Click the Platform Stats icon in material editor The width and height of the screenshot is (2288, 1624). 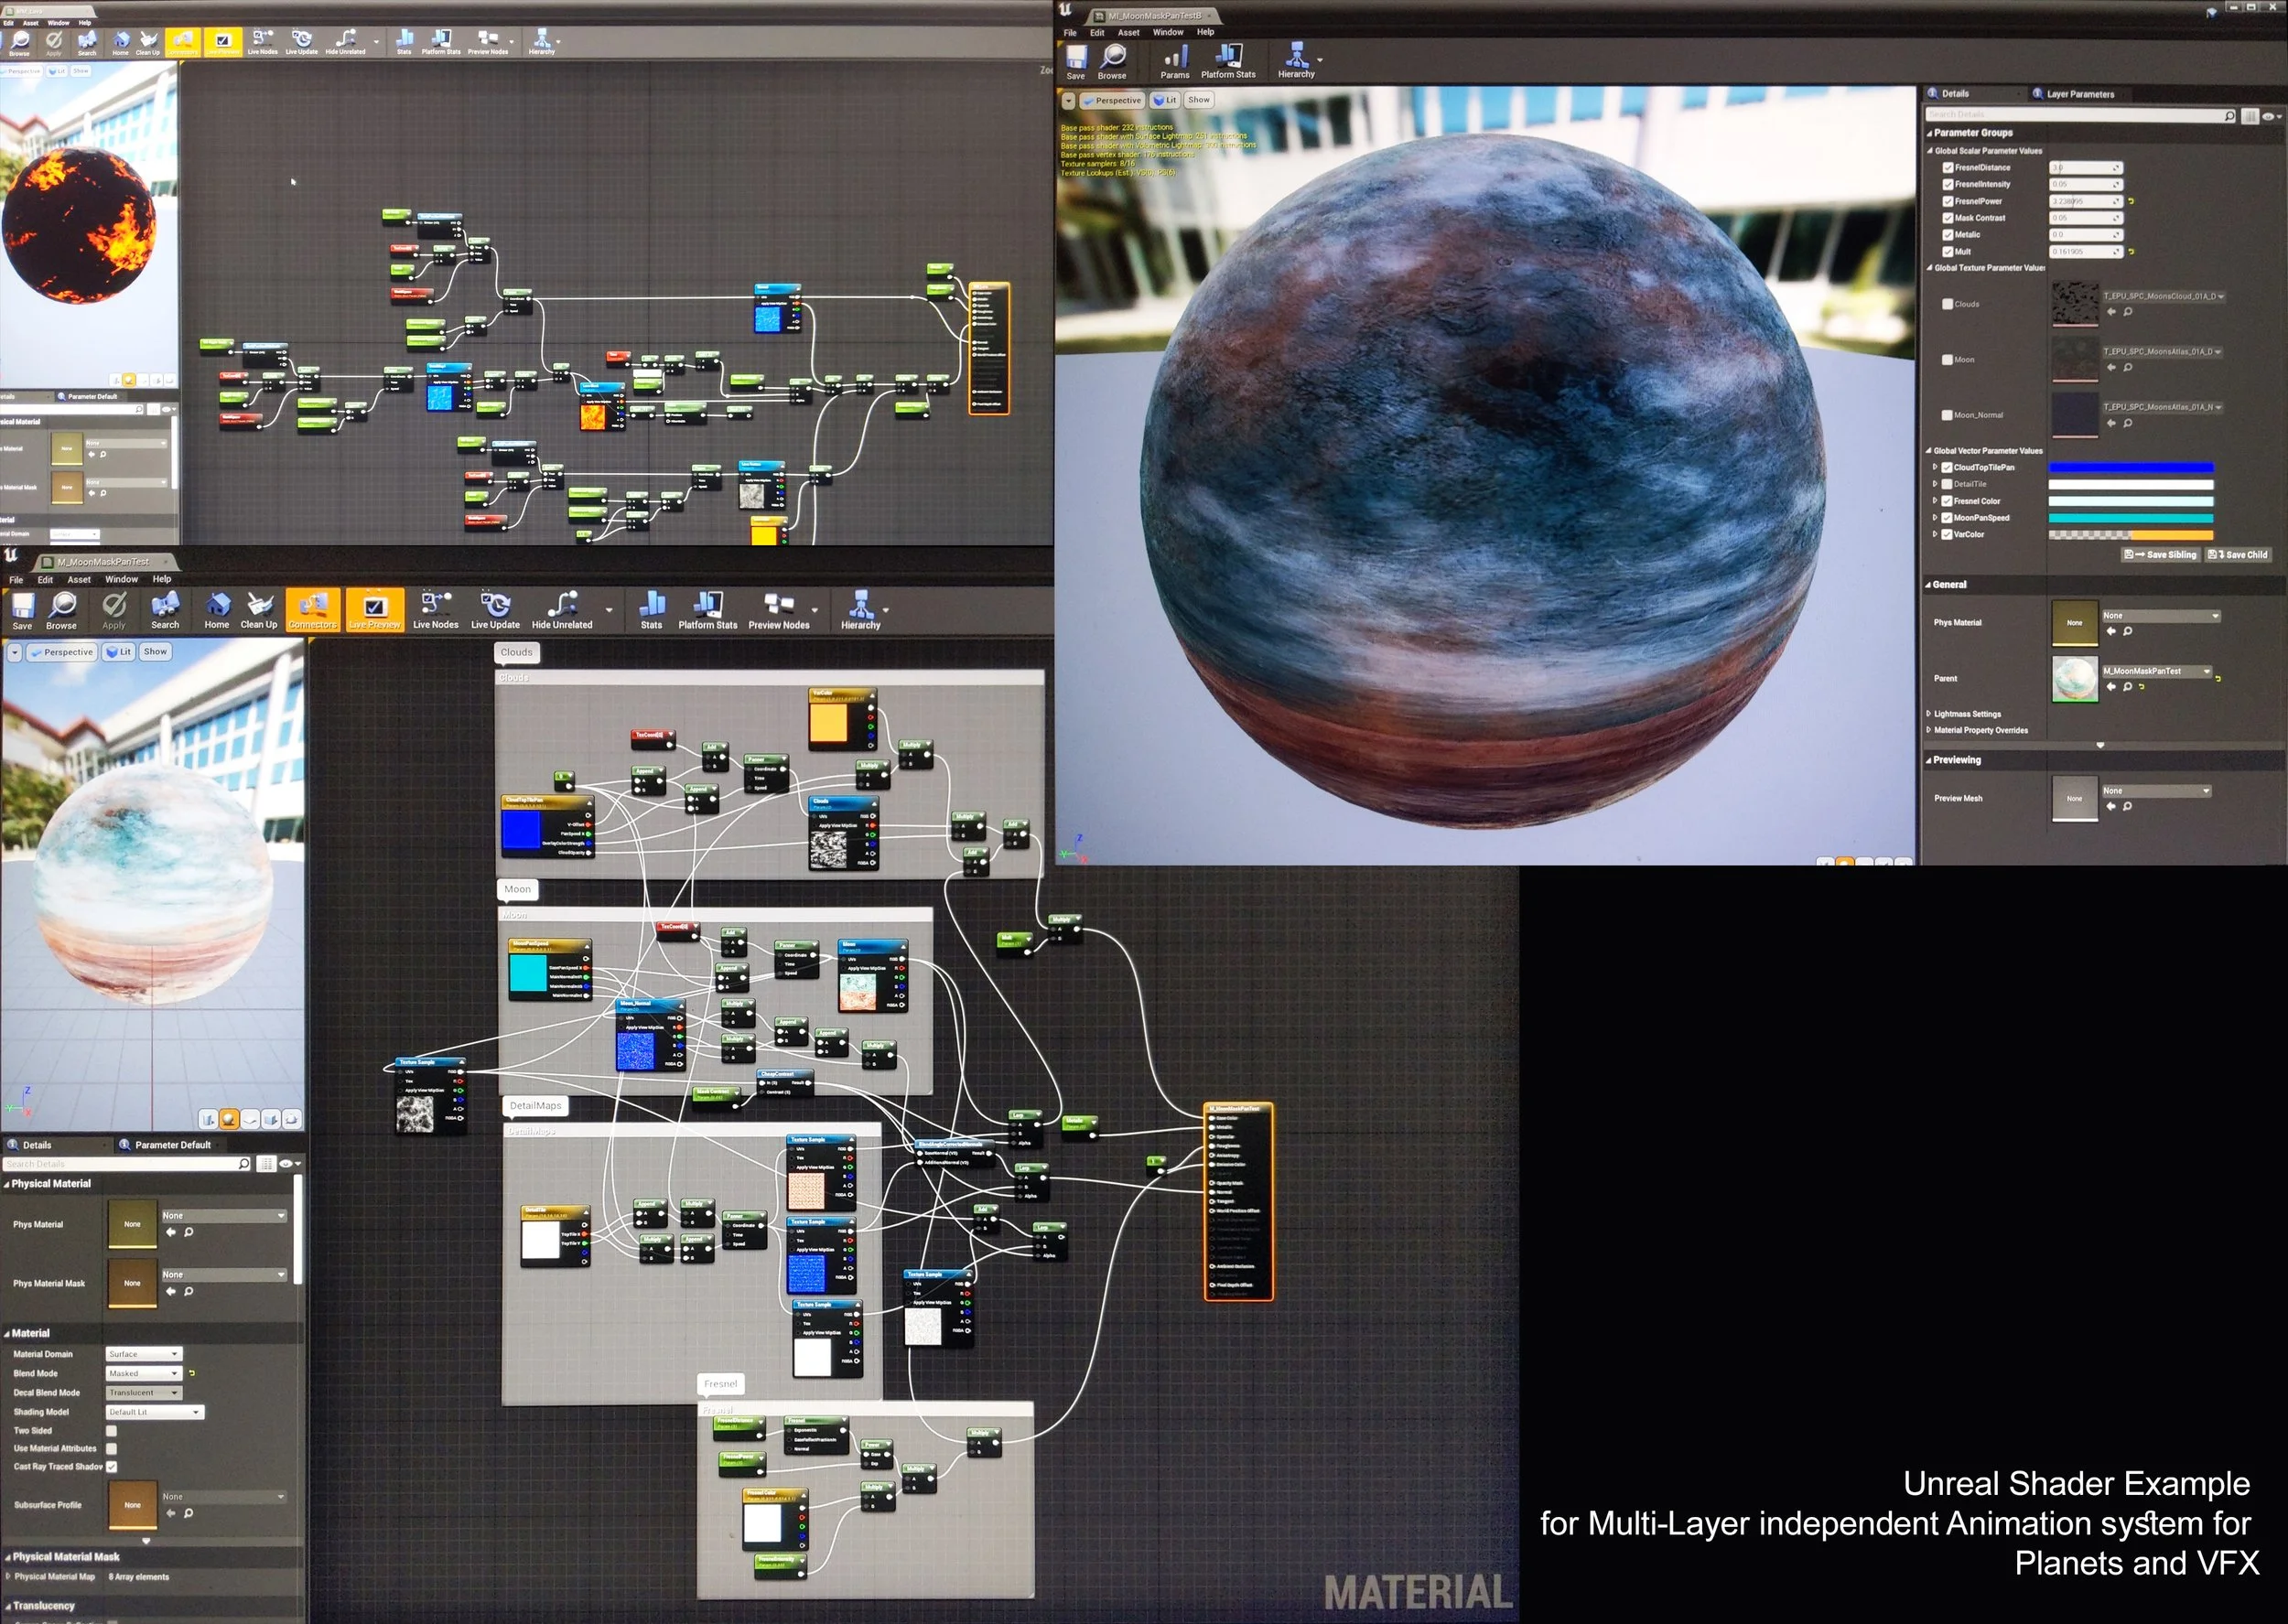(707, 607)
